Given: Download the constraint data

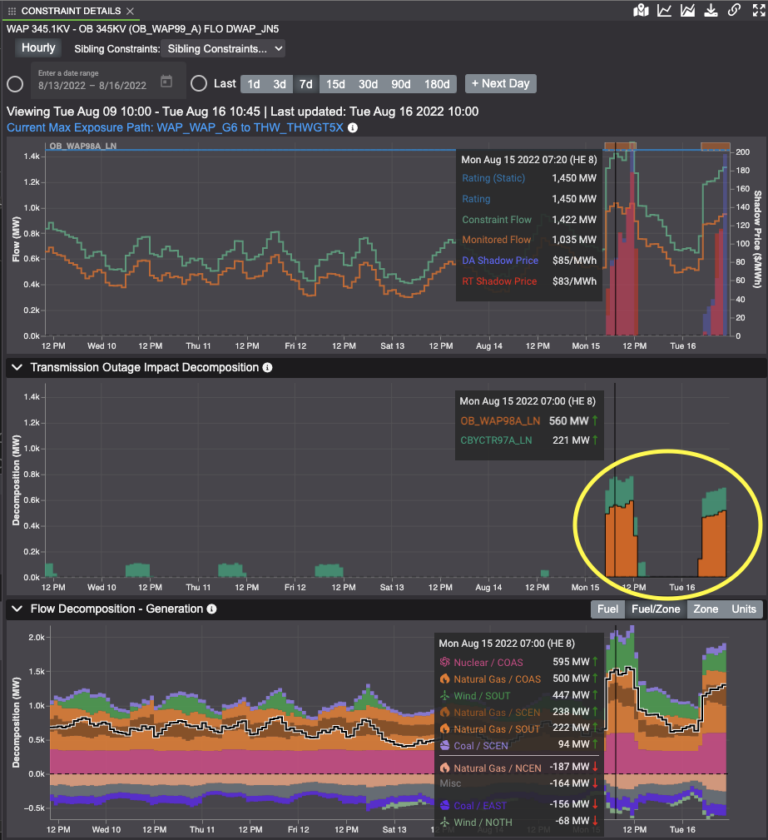Looking at the screenshot, I should coord(711,10).
